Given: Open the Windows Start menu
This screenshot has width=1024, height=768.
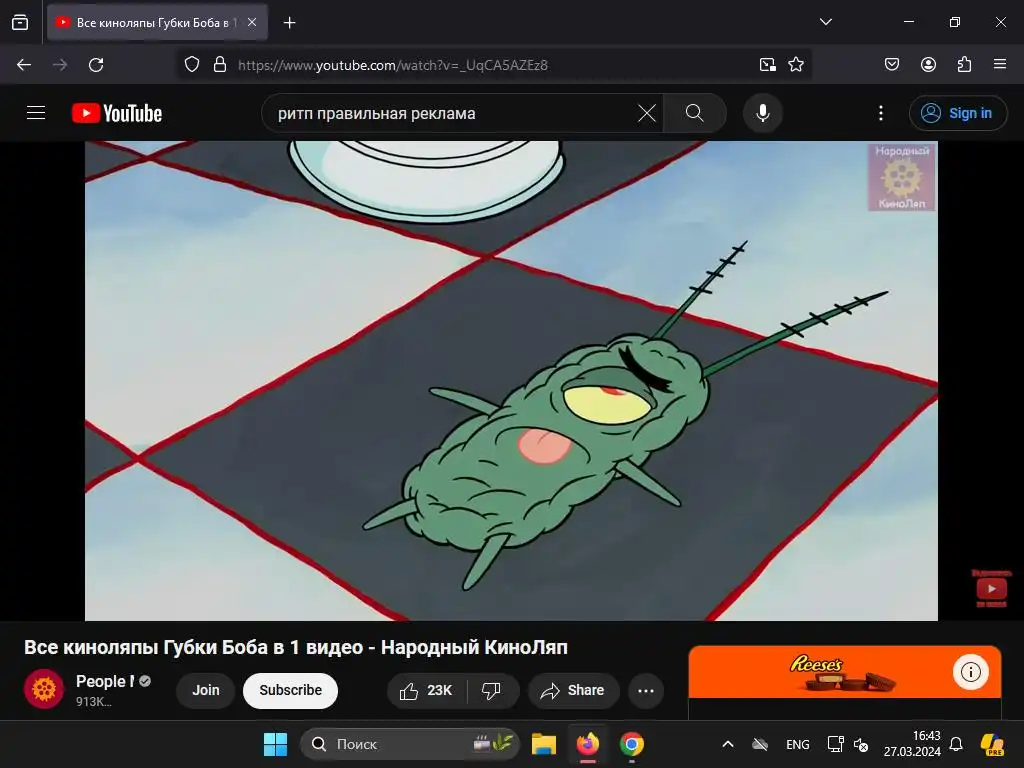Looking at the screenshot, I should (275, 744).
